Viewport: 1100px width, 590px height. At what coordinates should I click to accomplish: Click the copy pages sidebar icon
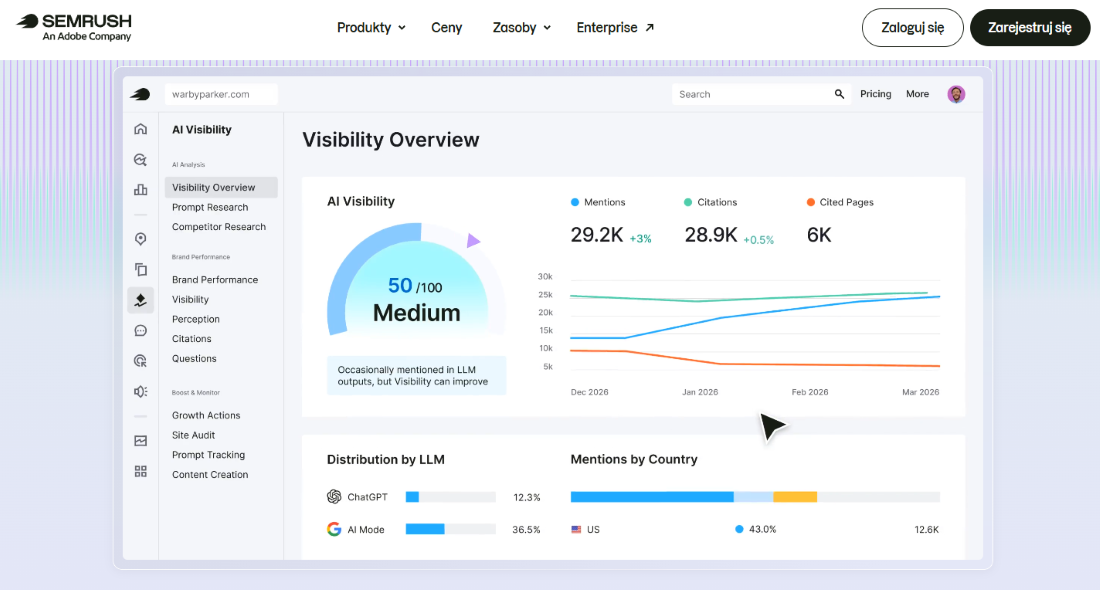click(x=140, y=269)
